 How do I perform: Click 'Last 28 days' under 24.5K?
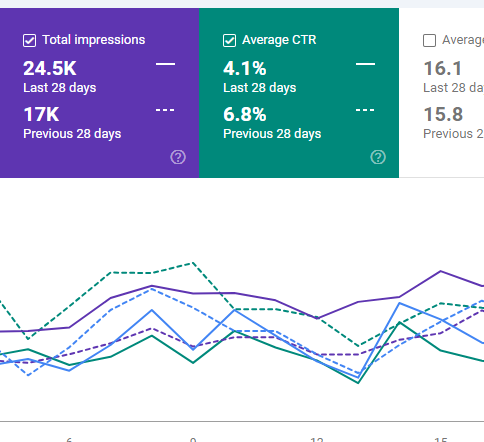coord(60,88)
